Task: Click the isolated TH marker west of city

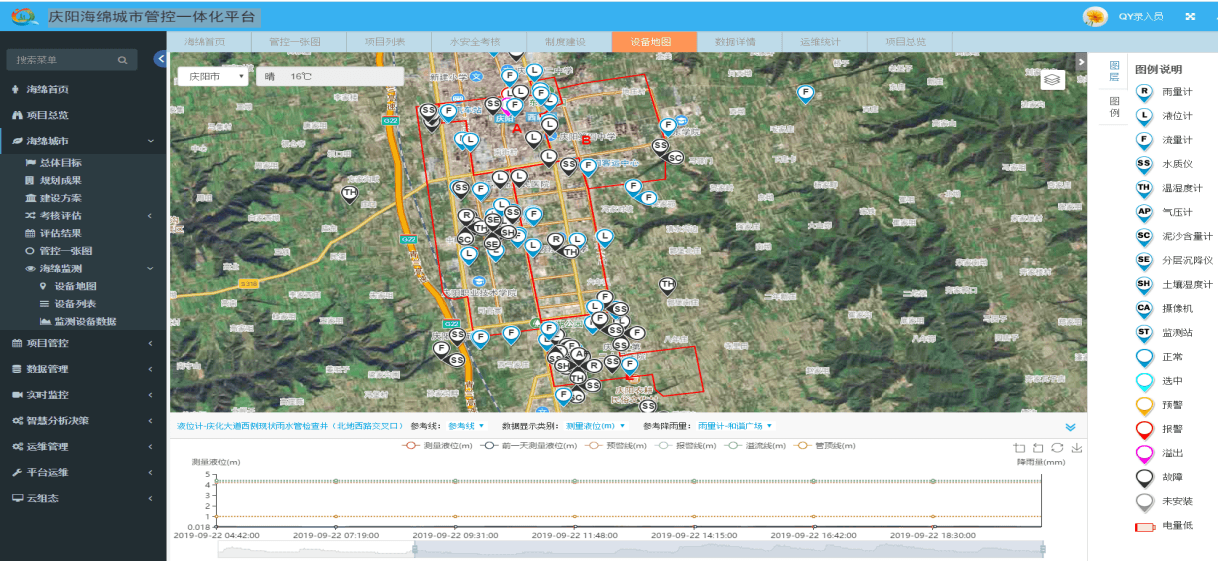Action: click(x=349, y=193)
